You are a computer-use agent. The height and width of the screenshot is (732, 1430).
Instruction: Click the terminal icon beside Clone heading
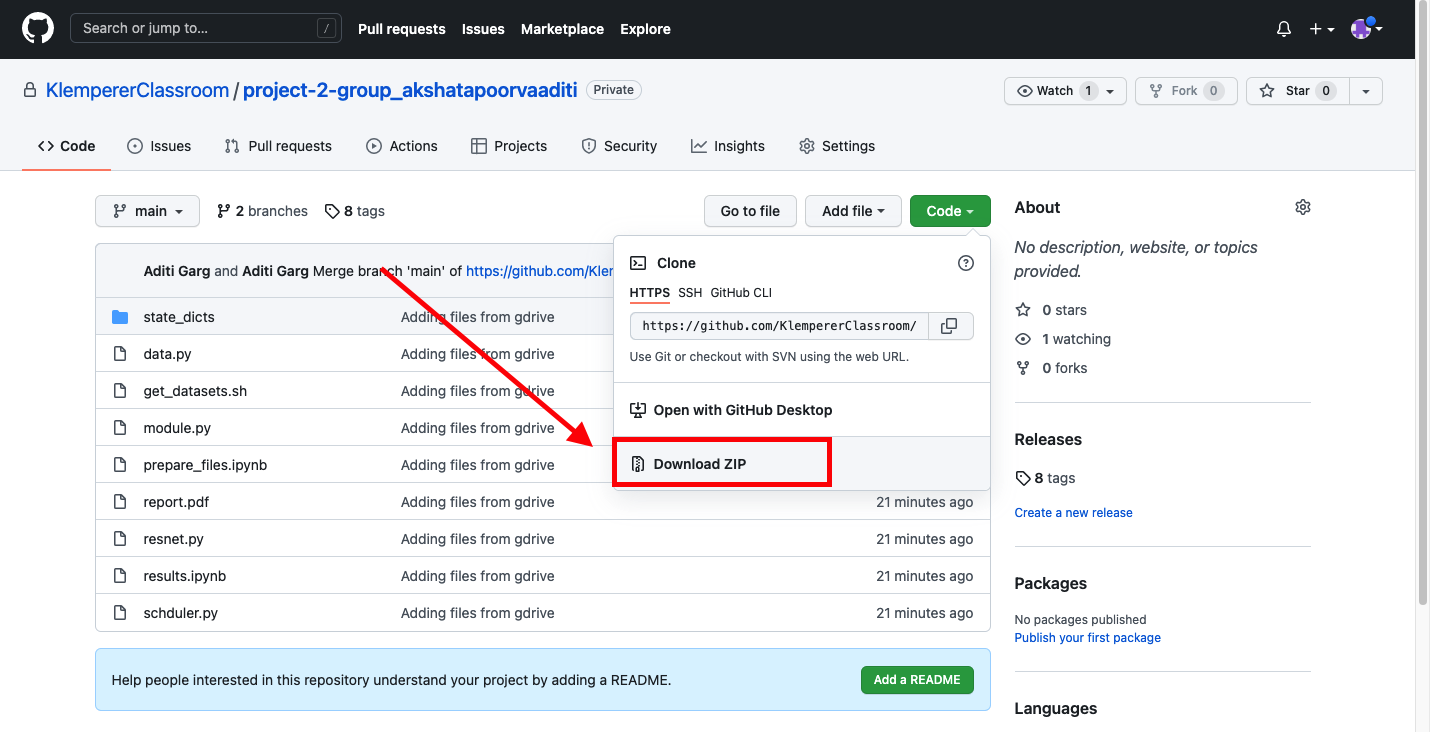point(638,263)
